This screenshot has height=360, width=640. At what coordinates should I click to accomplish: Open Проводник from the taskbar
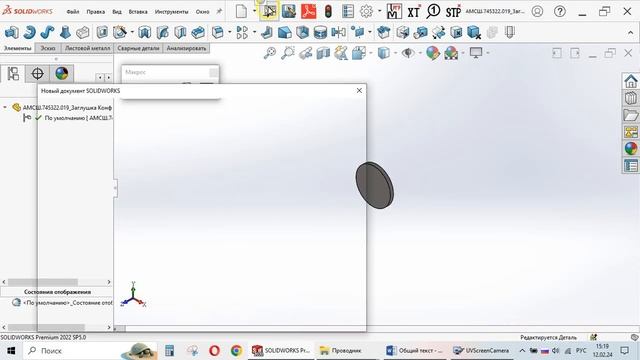pos(340,350)
